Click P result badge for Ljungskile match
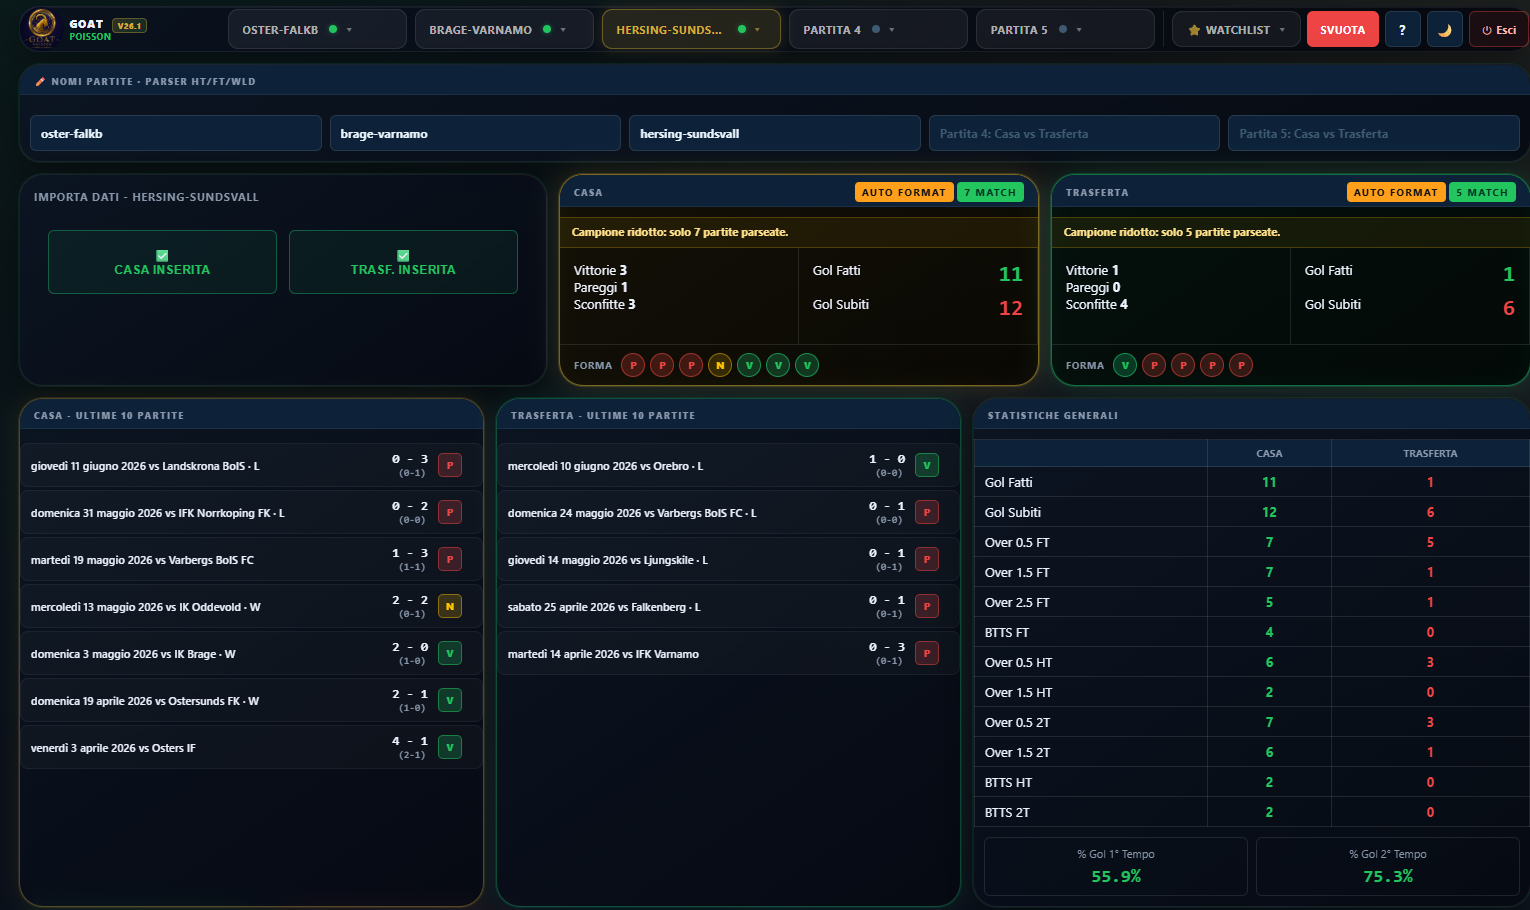Image resolution: width=1530 pixels, height=910 pixels. click(927, 559)
